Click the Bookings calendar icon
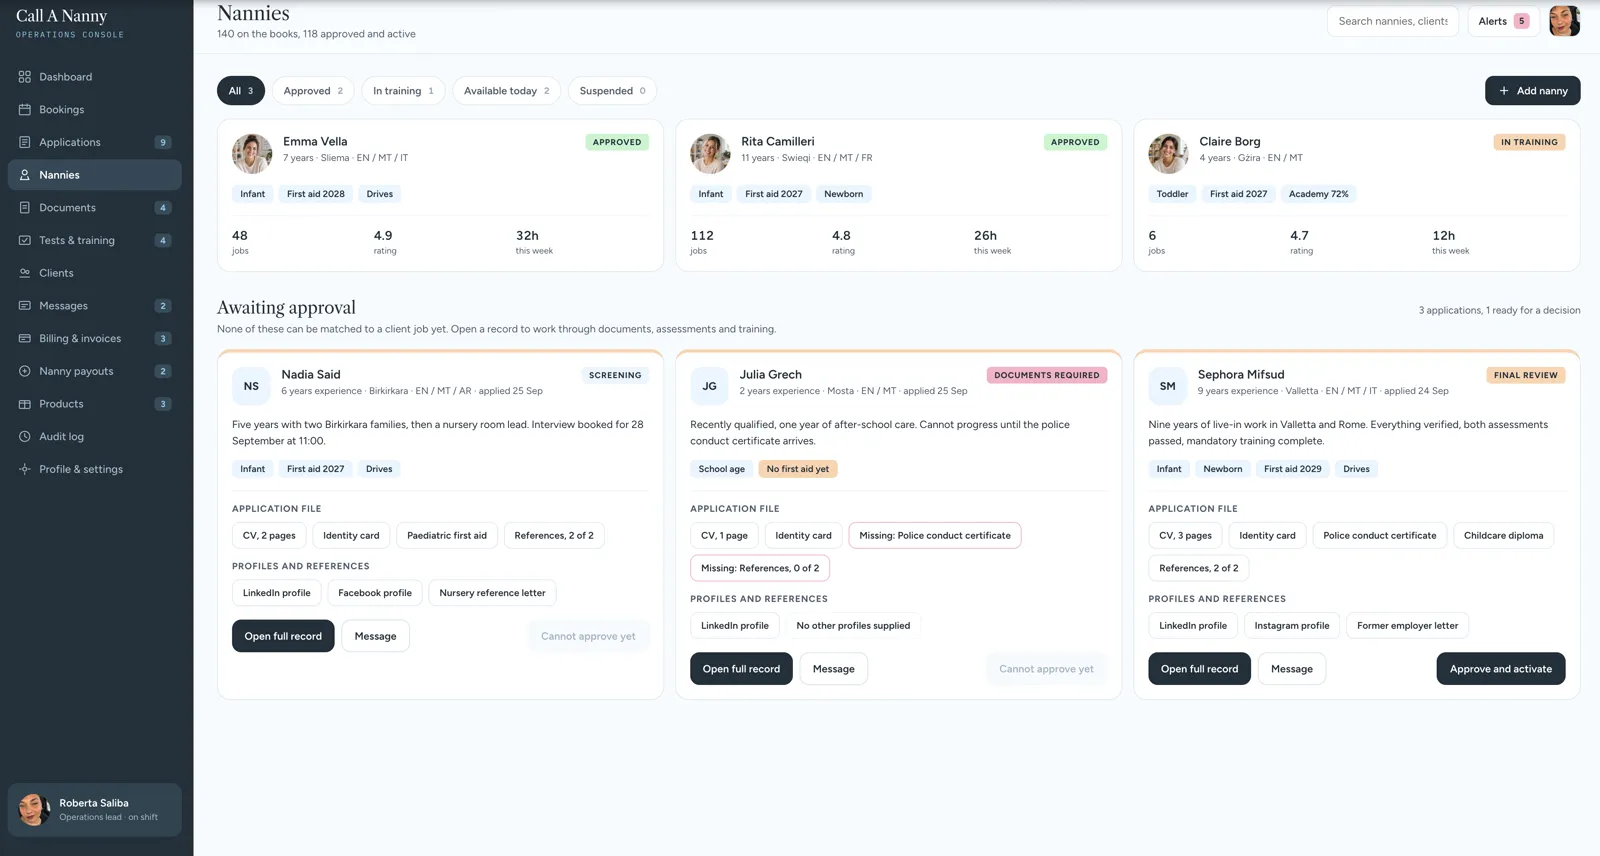 tap(25, 110)
